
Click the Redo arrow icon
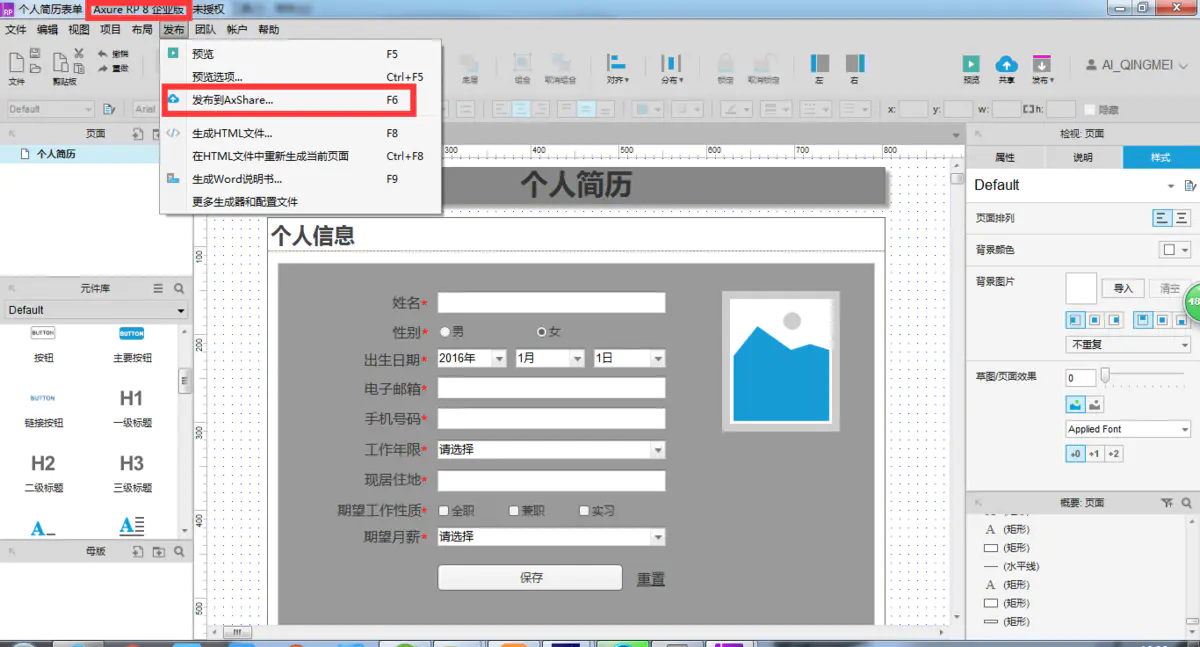103,68
